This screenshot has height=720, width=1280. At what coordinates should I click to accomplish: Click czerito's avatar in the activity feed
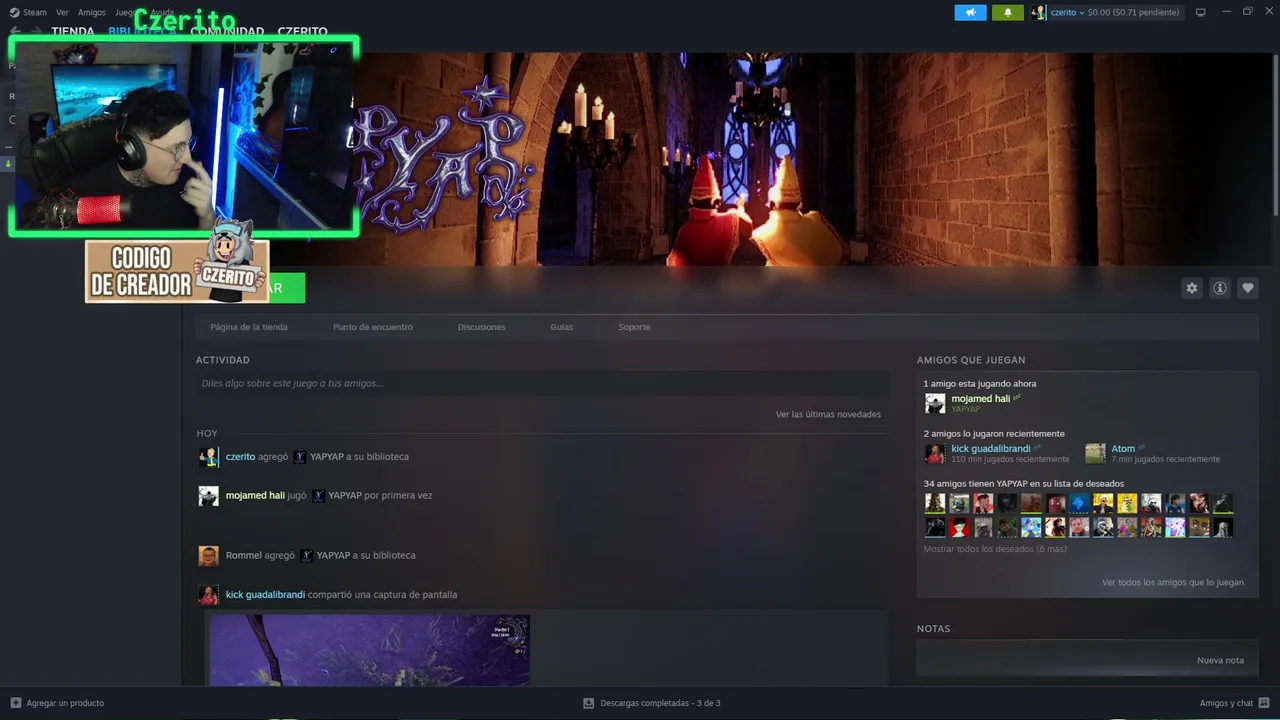pos(208,457)
